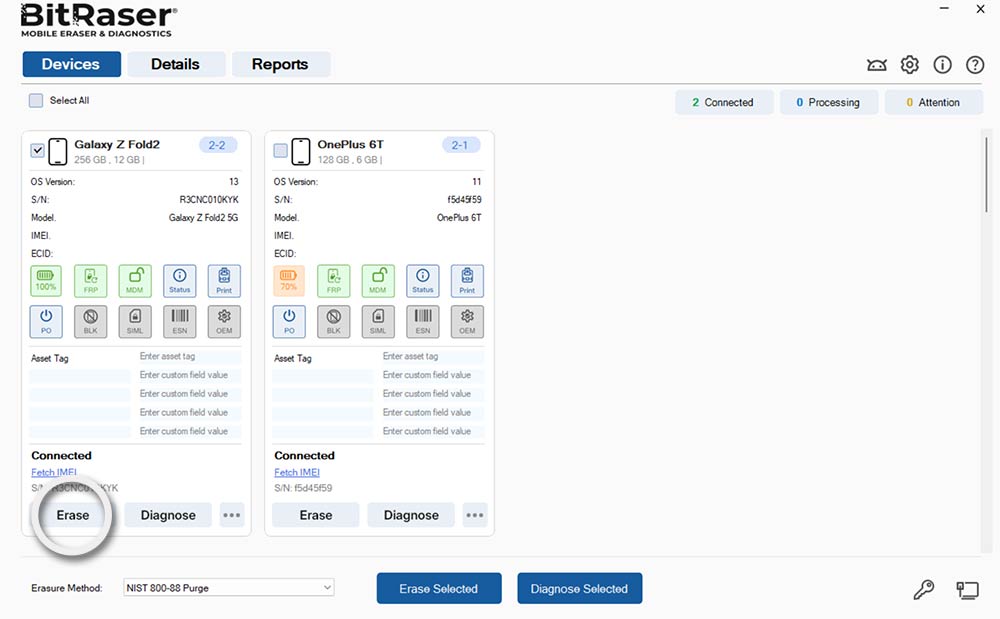Click OnePlus 6T battery 70% icon

click(289, 280)
